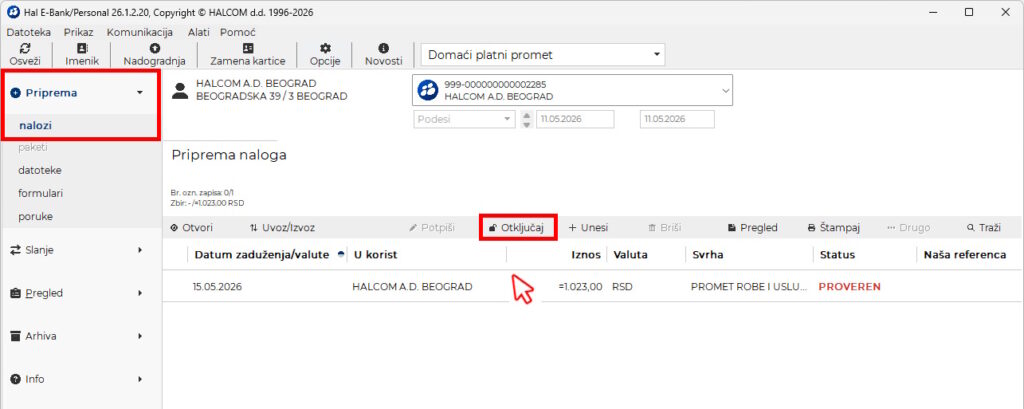Open the Alati menu

tap(199, 32)
